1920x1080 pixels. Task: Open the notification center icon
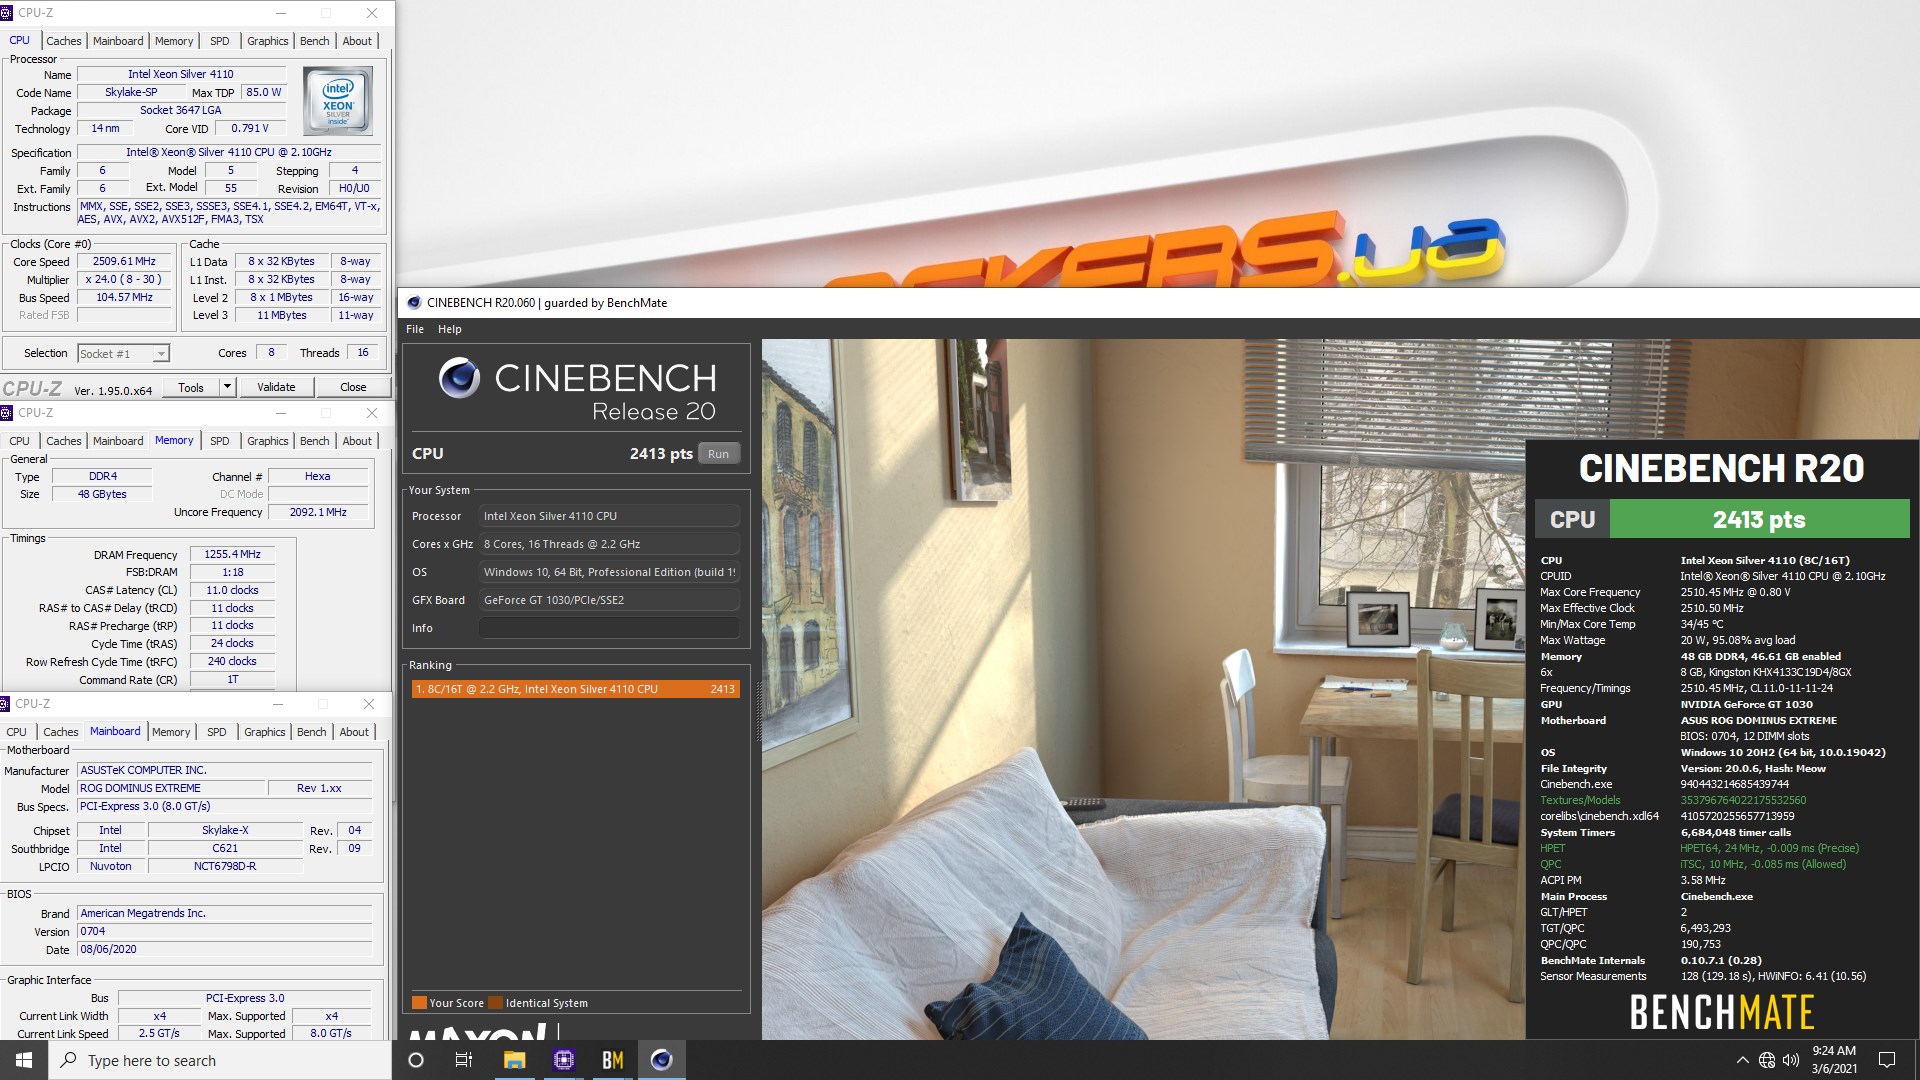(x=1887, y=1060)
